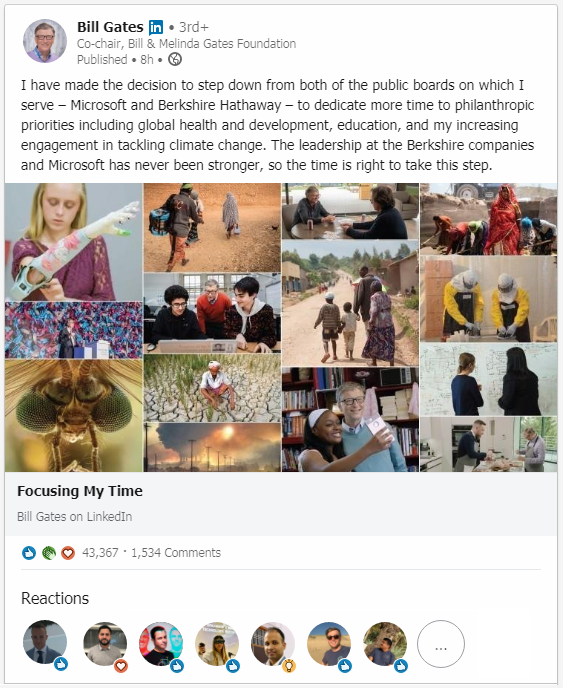Click the green Celebrate reaction icon
The height and width of the screenshot is (688, 563).
[x=49, y=553]
